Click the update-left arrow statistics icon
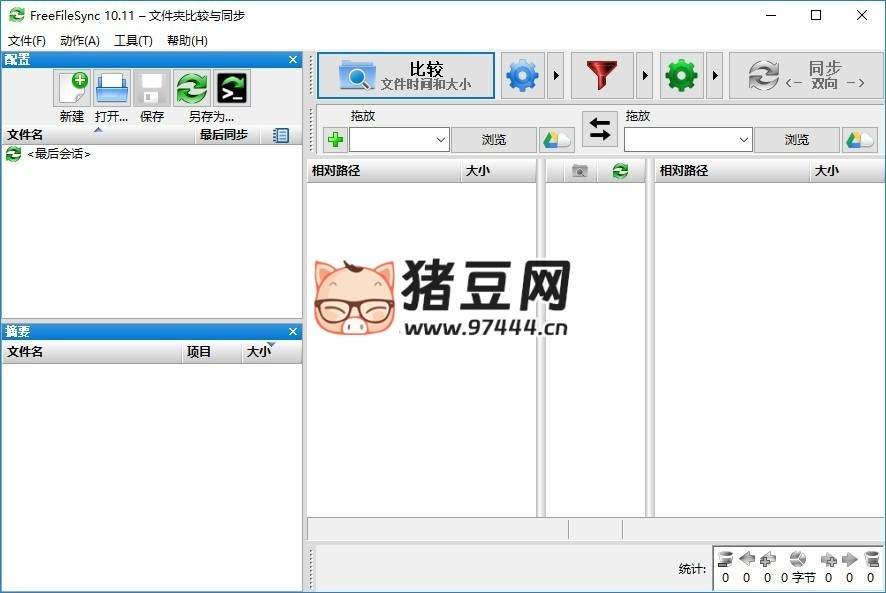The height and width of the screenshot is (593, 886). (x=747, y=559)
